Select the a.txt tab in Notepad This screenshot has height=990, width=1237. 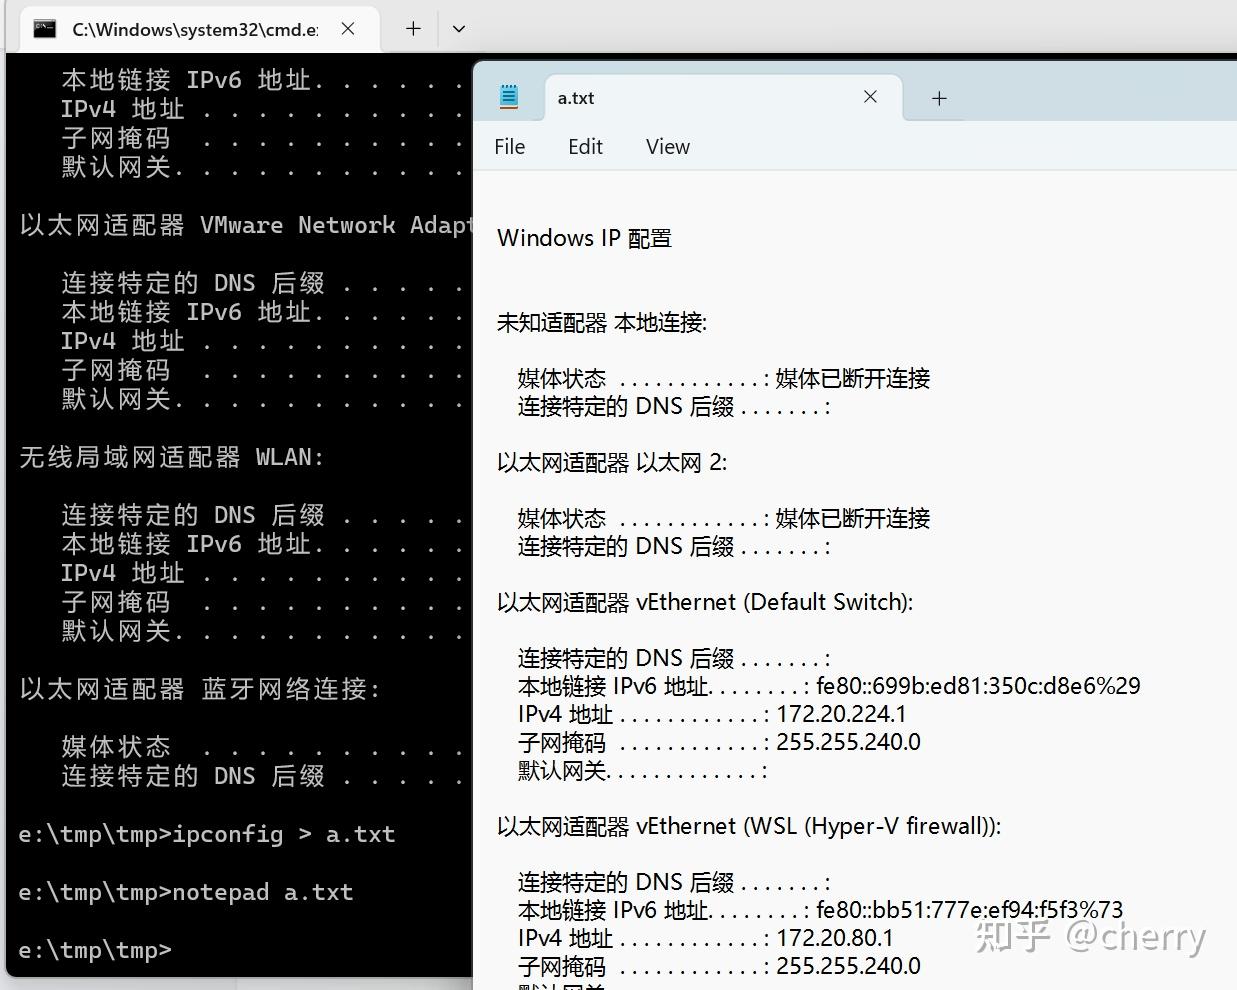pyautogui.click(x=722, y=97)
